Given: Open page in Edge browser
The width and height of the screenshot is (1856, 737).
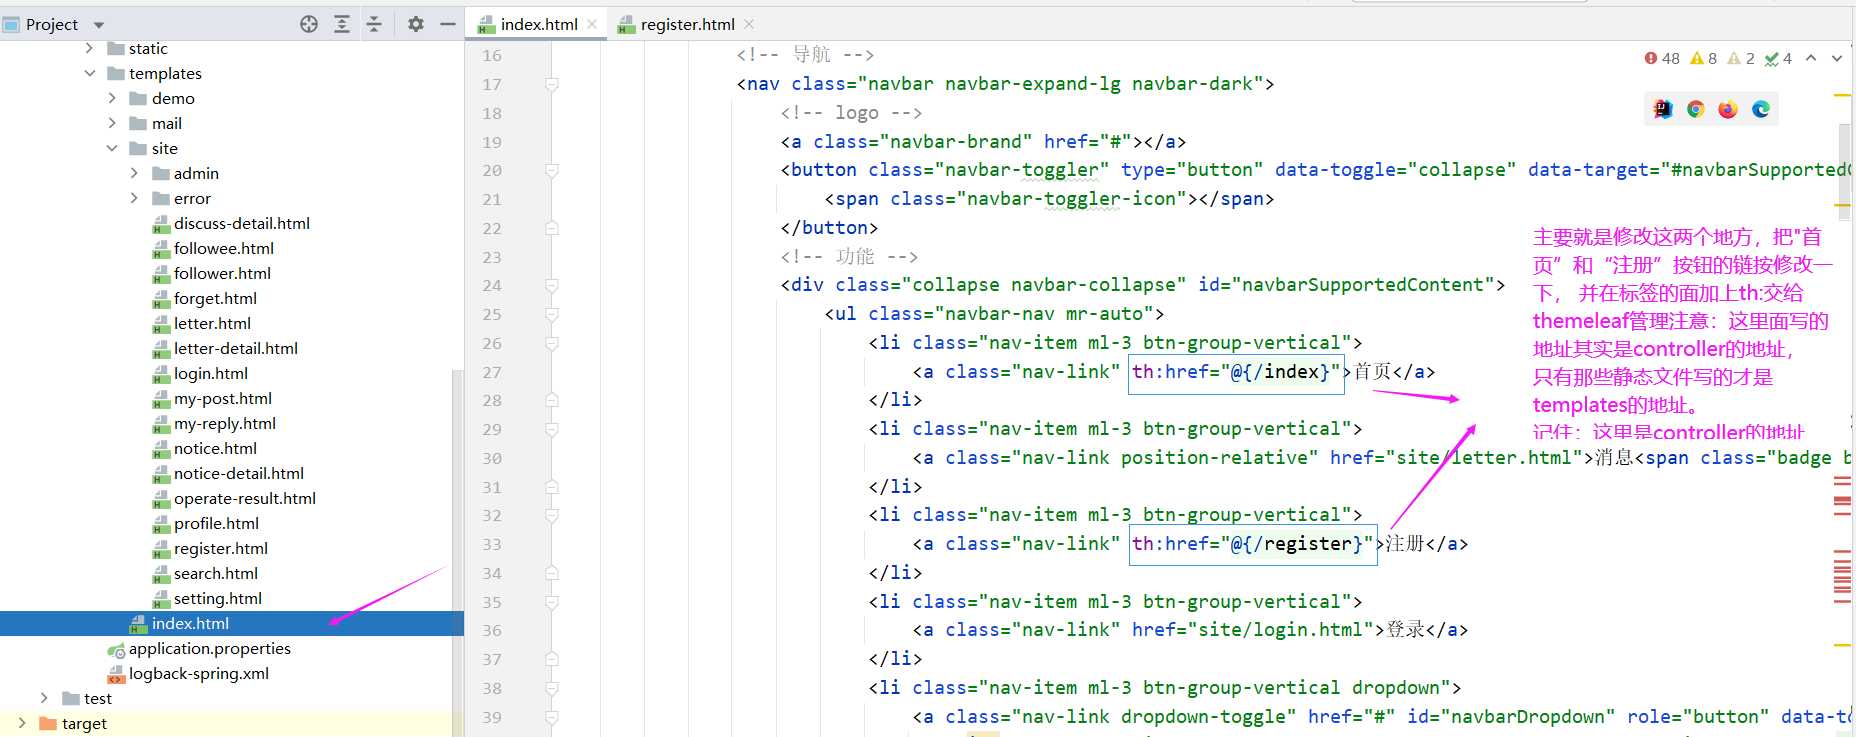Looking at the screenshot, I should click(1761, 109).
